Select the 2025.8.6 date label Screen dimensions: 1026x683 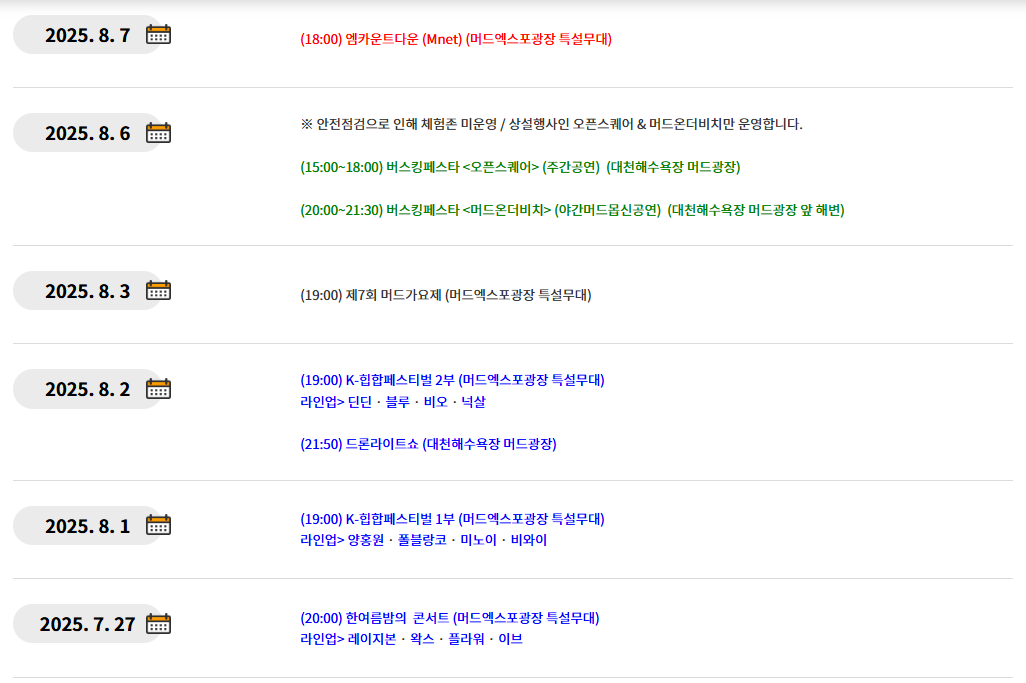point(85,131)
